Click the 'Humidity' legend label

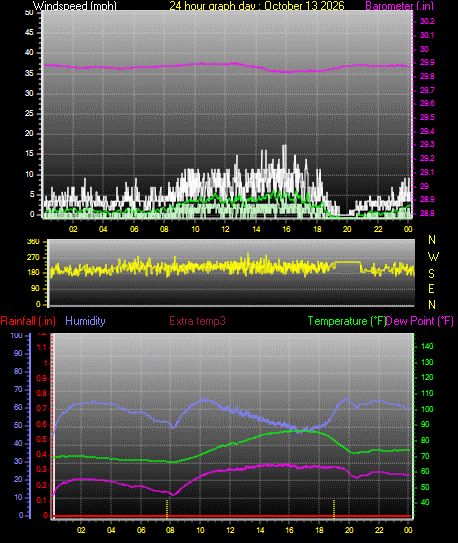coord(85,321)
